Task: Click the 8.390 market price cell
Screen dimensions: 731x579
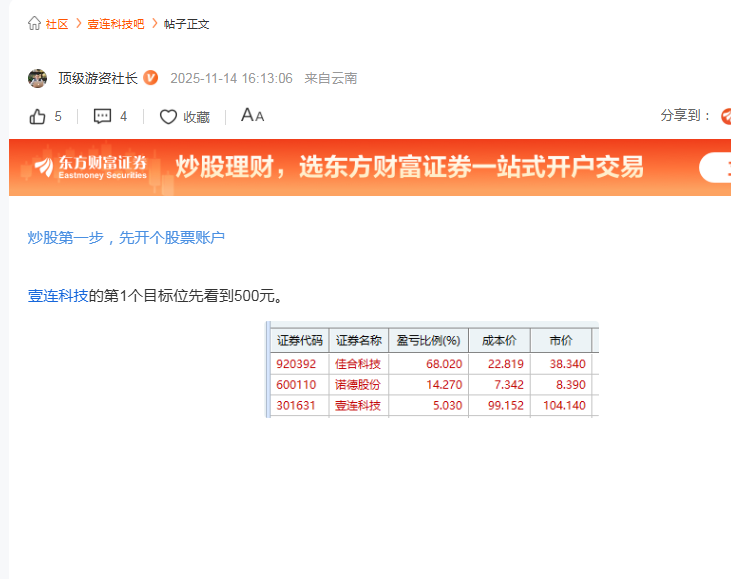Action: [571, 385]
